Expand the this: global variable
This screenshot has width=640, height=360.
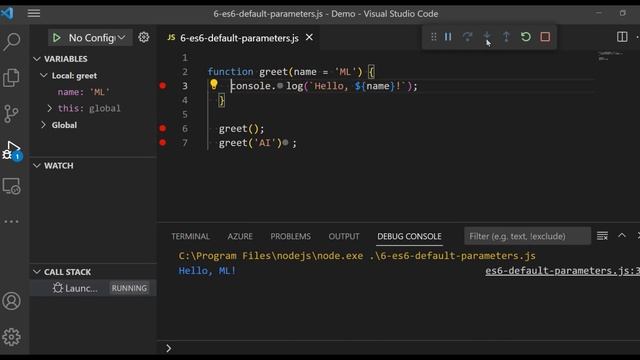point(49,108)
